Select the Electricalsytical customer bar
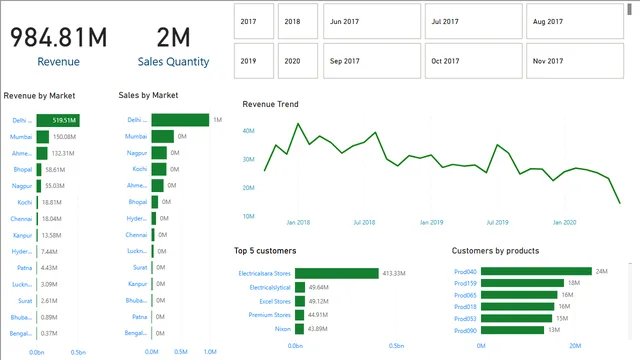 pos(300,287)
